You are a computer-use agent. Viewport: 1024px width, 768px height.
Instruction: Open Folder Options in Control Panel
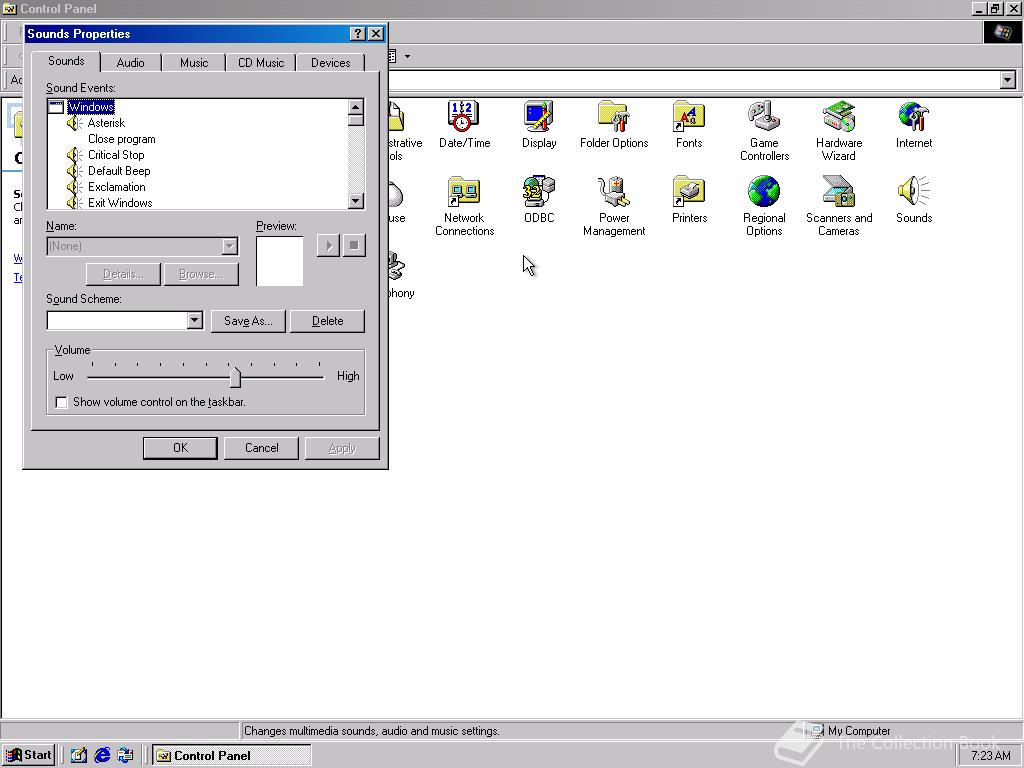click(614, 124)
